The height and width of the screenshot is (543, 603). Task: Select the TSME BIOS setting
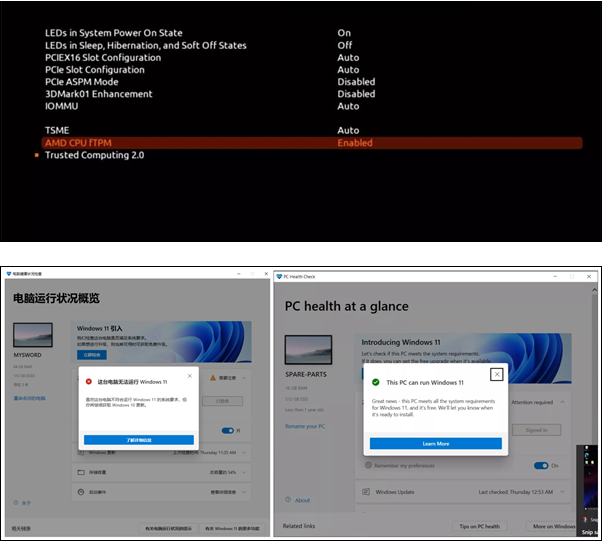click(x=57, y=130)
